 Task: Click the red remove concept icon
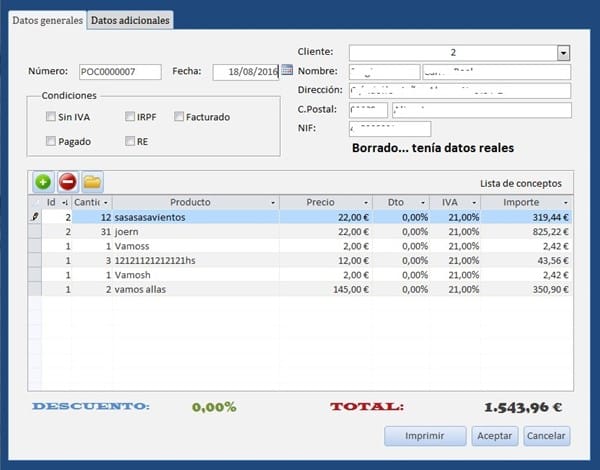[x=67, y=182]
